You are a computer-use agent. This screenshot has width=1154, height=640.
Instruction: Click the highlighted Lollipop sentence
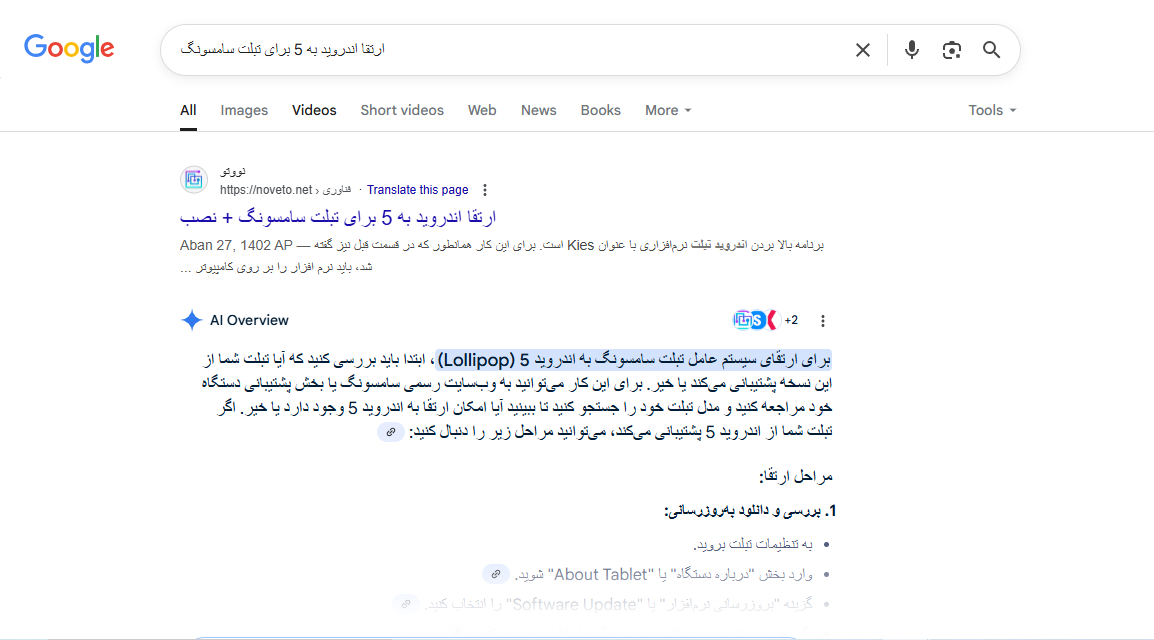(634, 360)
